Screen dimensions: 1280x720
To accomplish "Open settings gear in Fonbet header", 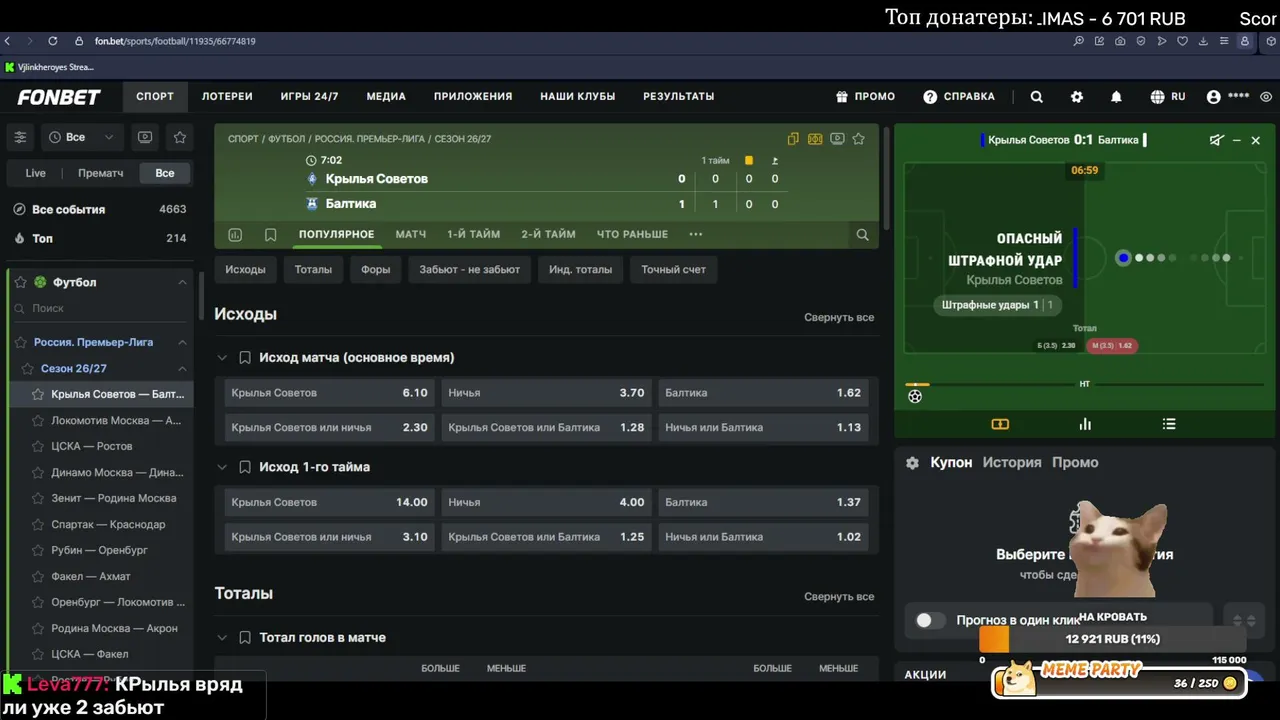I will point(1077,97).
